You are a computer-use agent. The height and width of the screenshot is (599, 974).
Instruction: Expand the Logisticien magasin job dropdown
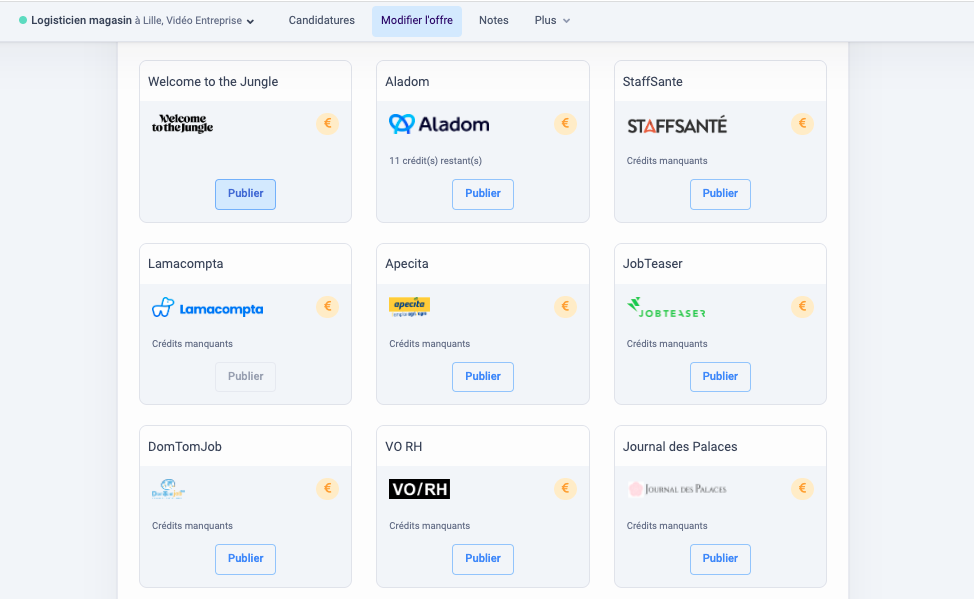tap(250, 21)
